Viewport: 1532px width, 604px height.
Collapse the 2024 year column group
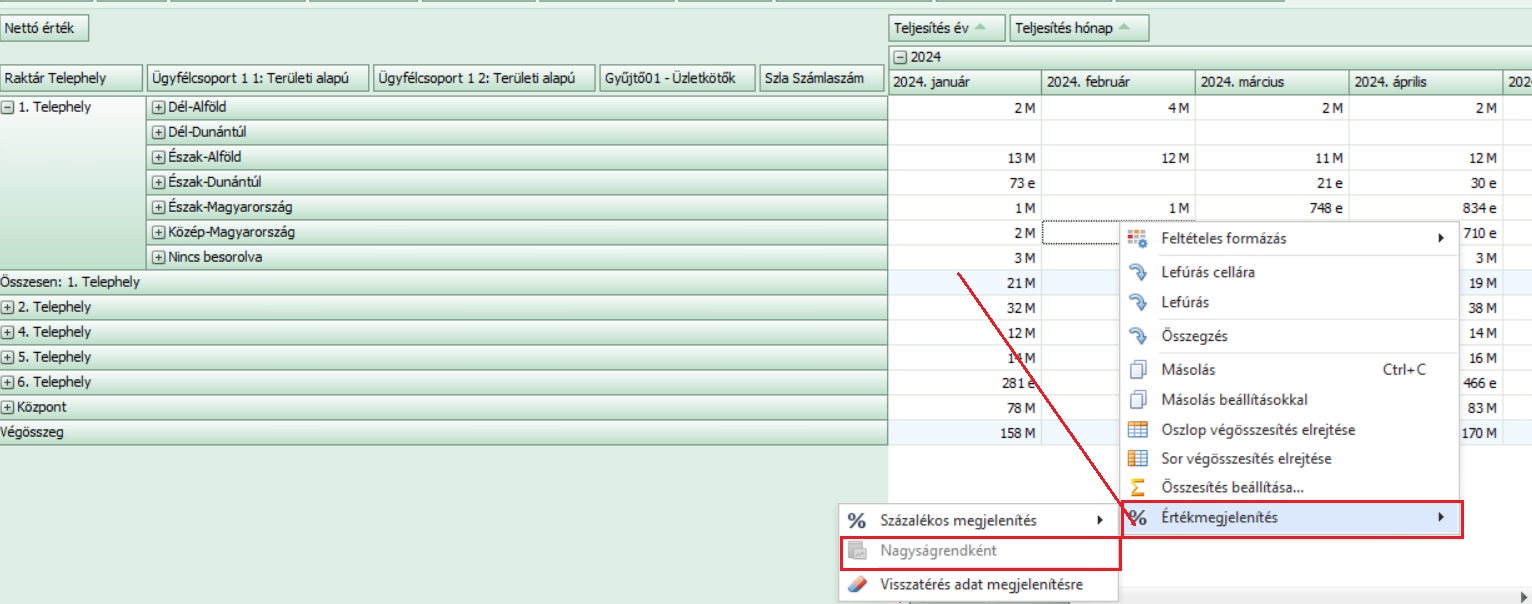pos(899,58)
